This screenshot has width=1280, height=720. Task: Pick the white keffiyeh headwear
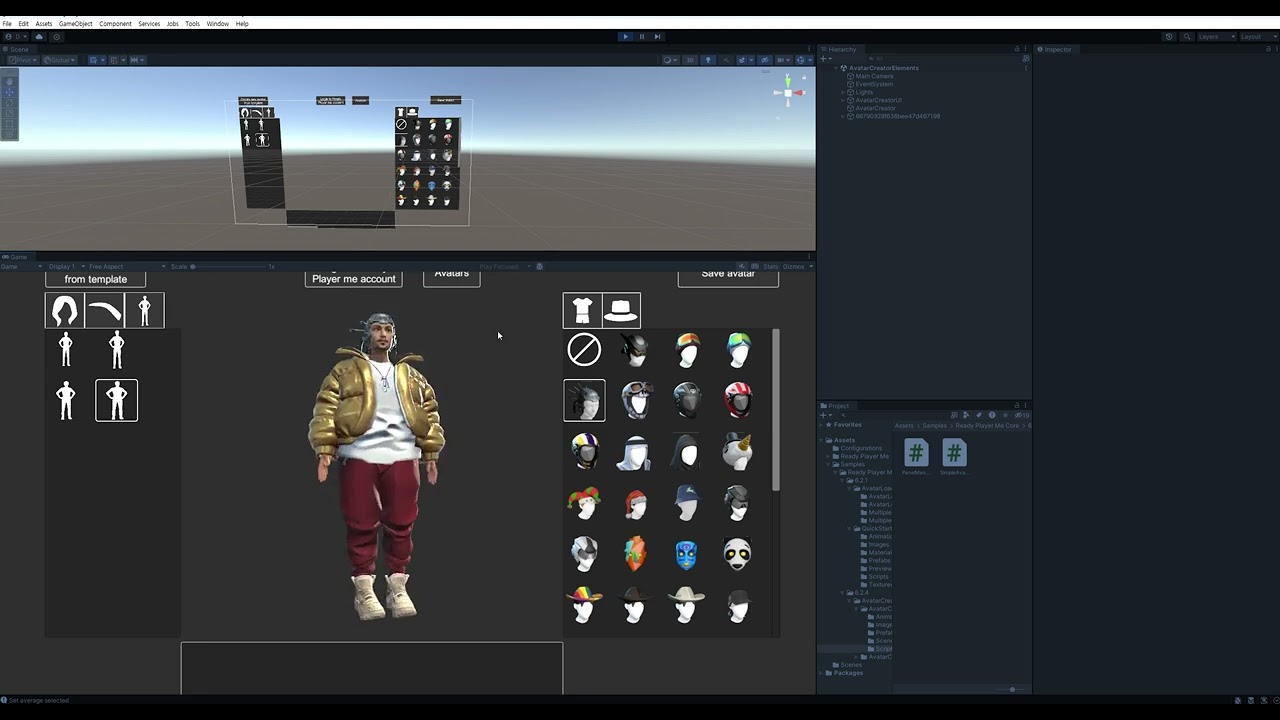[x=635, y=451]
